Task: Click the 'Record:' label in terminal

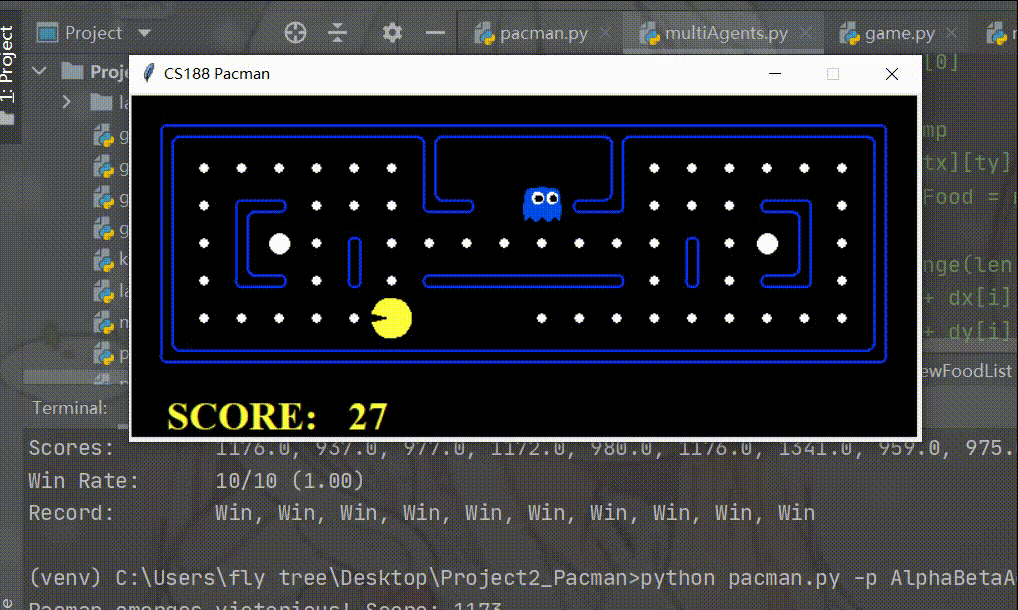Action: (71, 513)
